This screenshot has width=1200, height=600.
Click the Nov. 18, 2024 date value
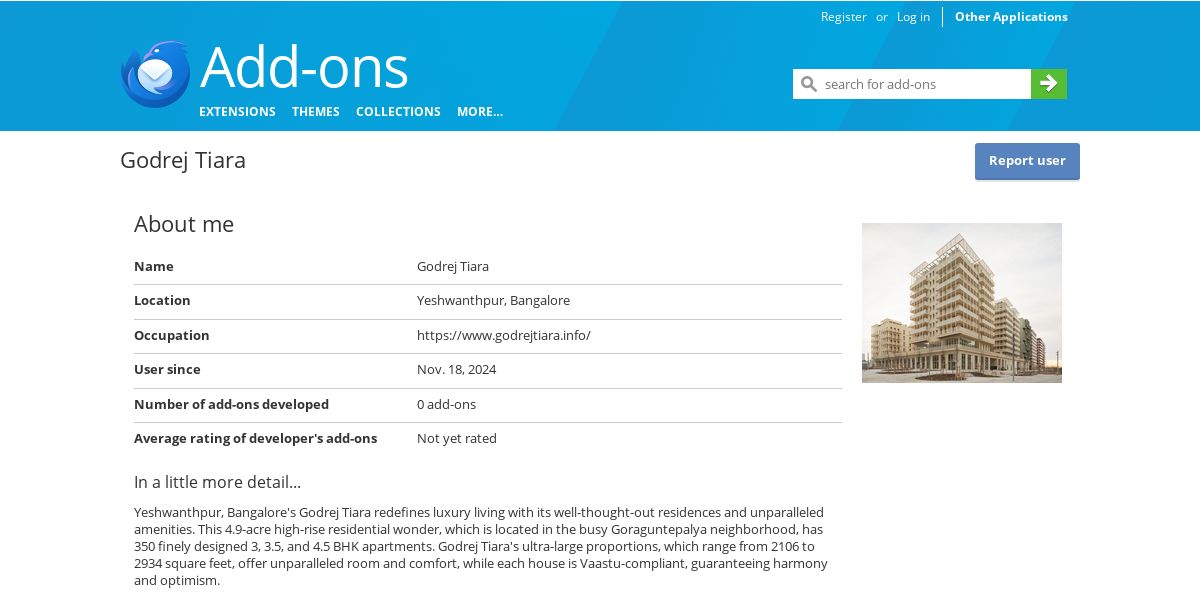coord(456,369)
